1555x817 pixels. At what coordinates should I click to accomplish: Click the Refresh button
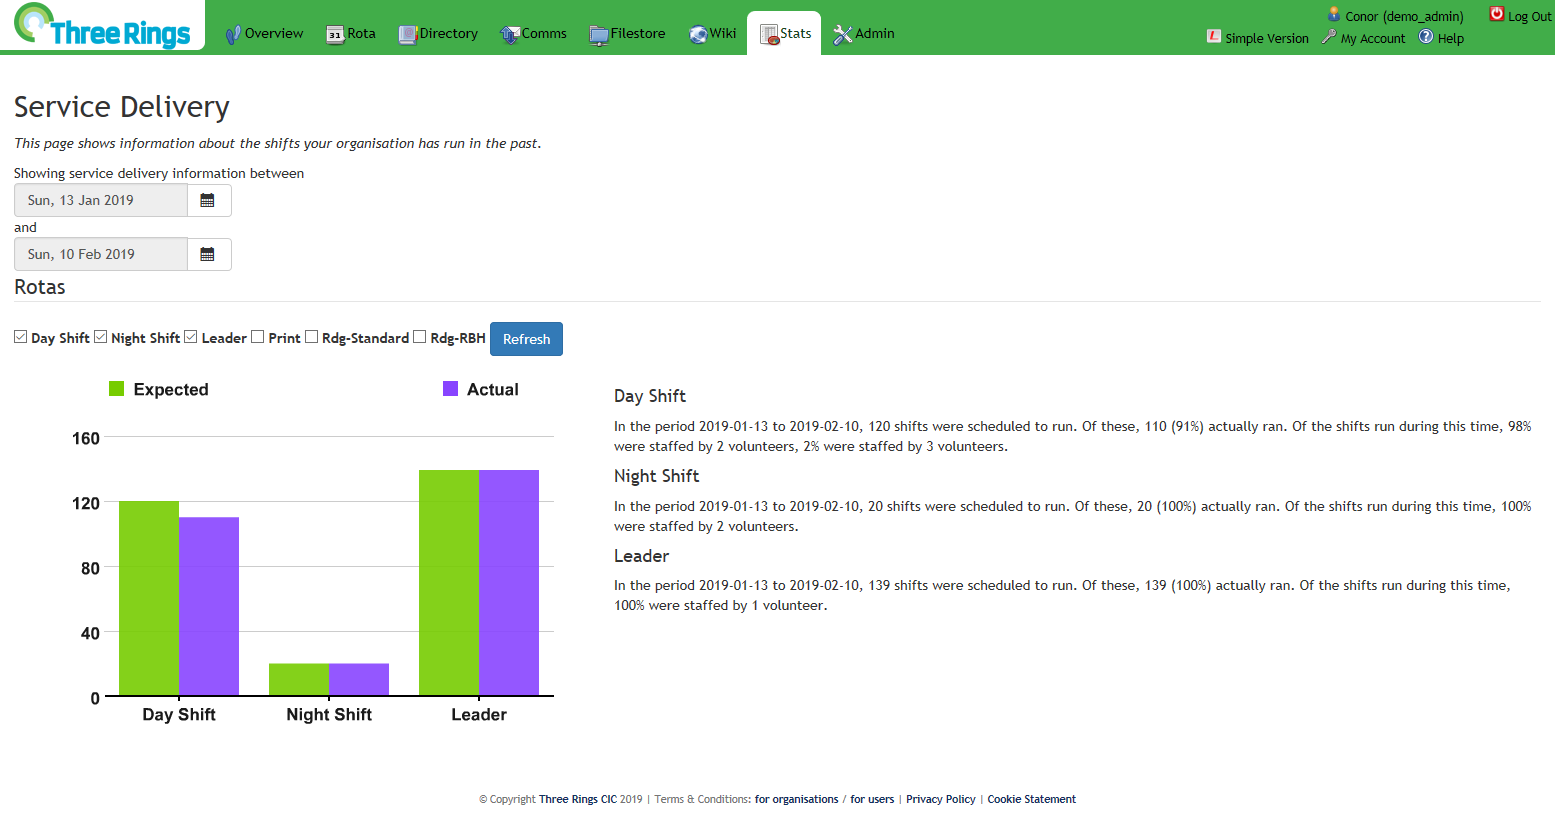coord(526,339)
